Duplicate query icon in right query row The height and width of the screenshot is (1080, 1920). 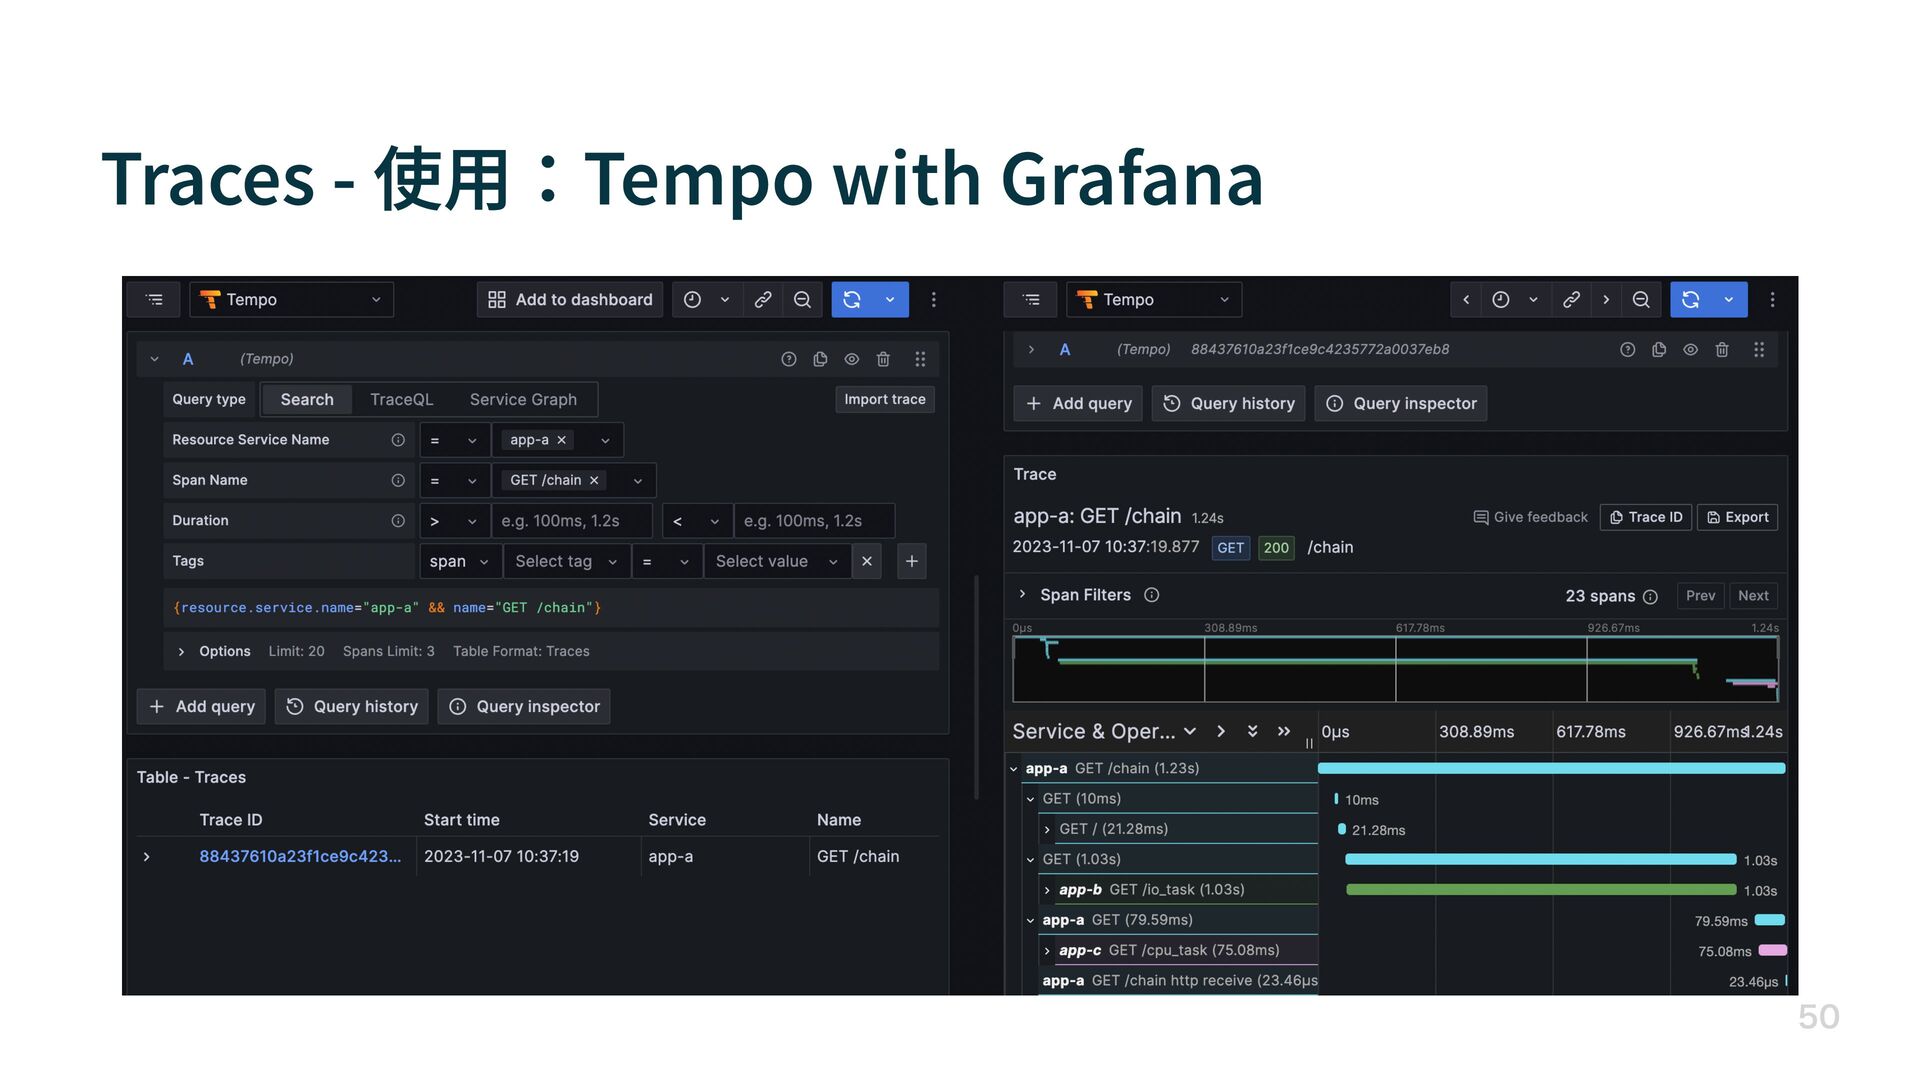pos(1659,350)
